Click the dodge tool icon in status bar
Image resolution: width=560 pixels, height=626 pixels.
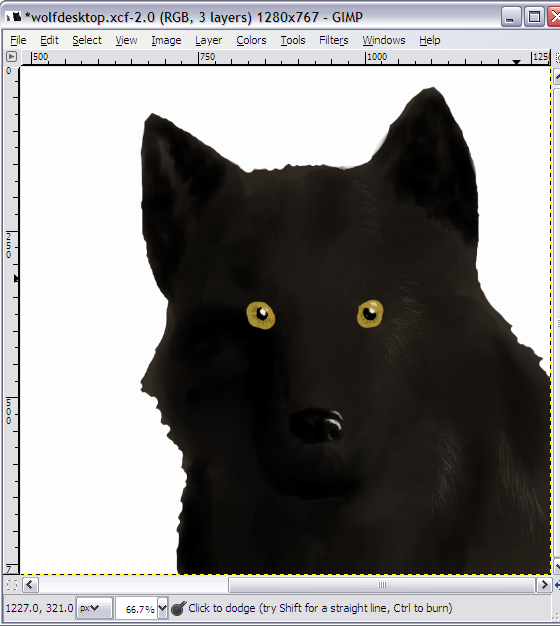pos(178,608)
